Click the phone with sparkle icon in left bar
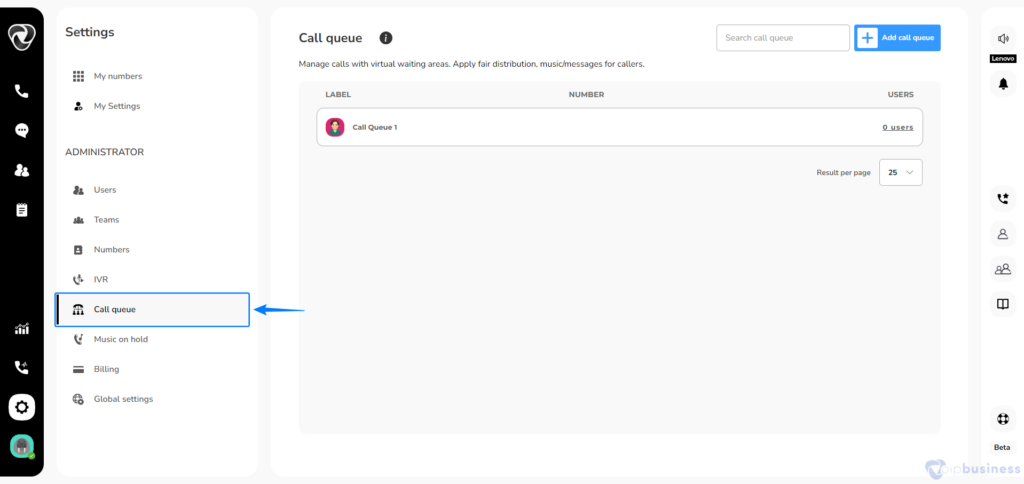 (22, 368)
